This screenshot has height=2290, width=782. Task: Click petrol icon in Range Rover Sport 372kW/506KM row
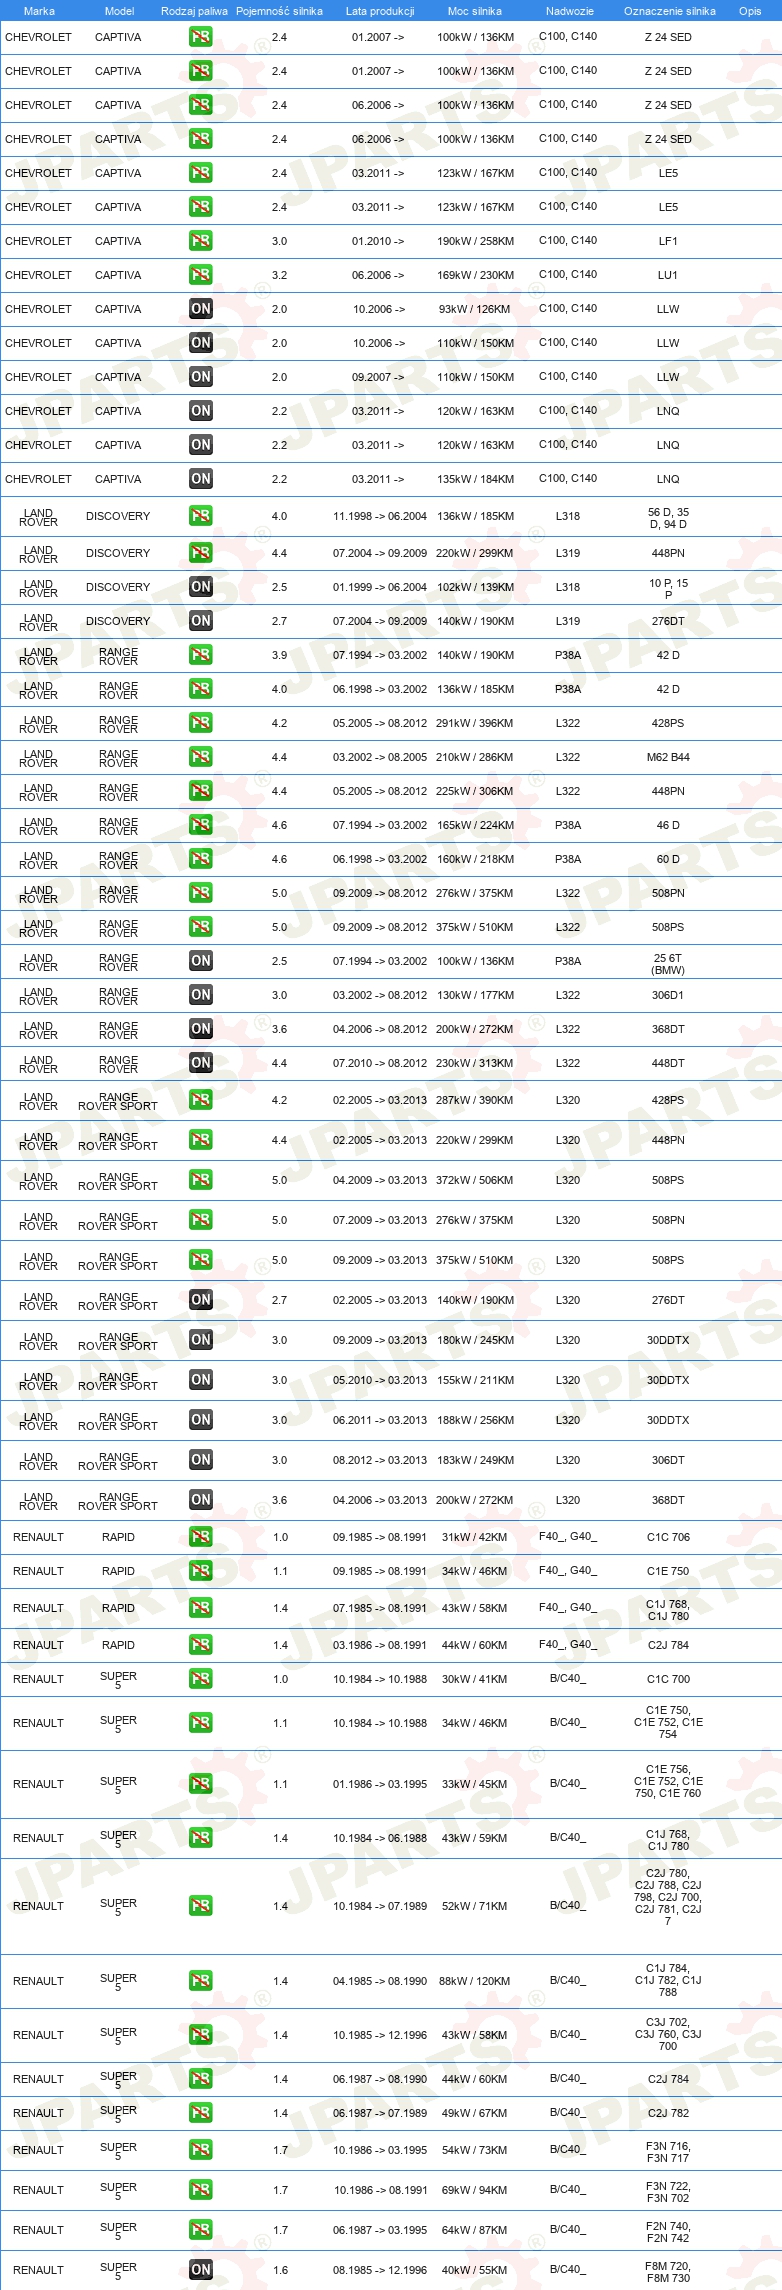200,1180
